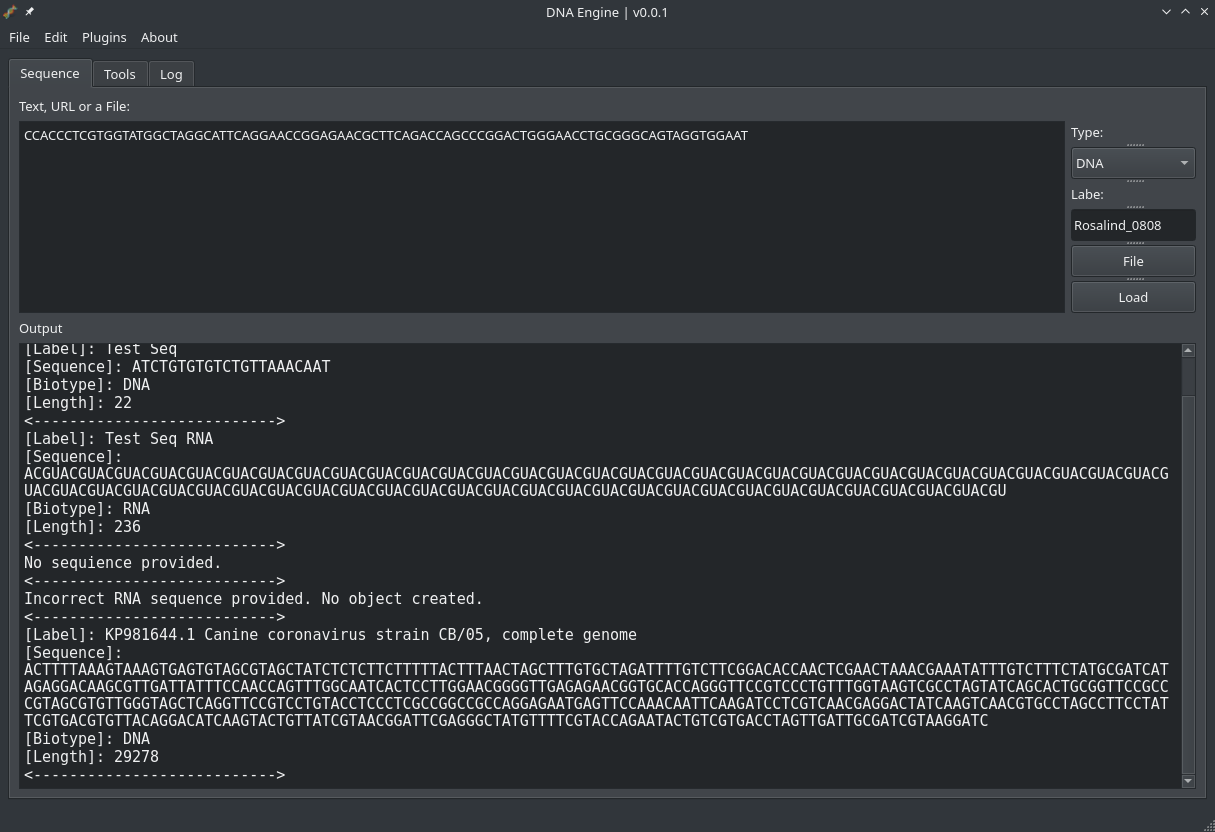Click the output scrollbar down arrow
This screenshot has height=832, width=1215.
(1188, 781)
